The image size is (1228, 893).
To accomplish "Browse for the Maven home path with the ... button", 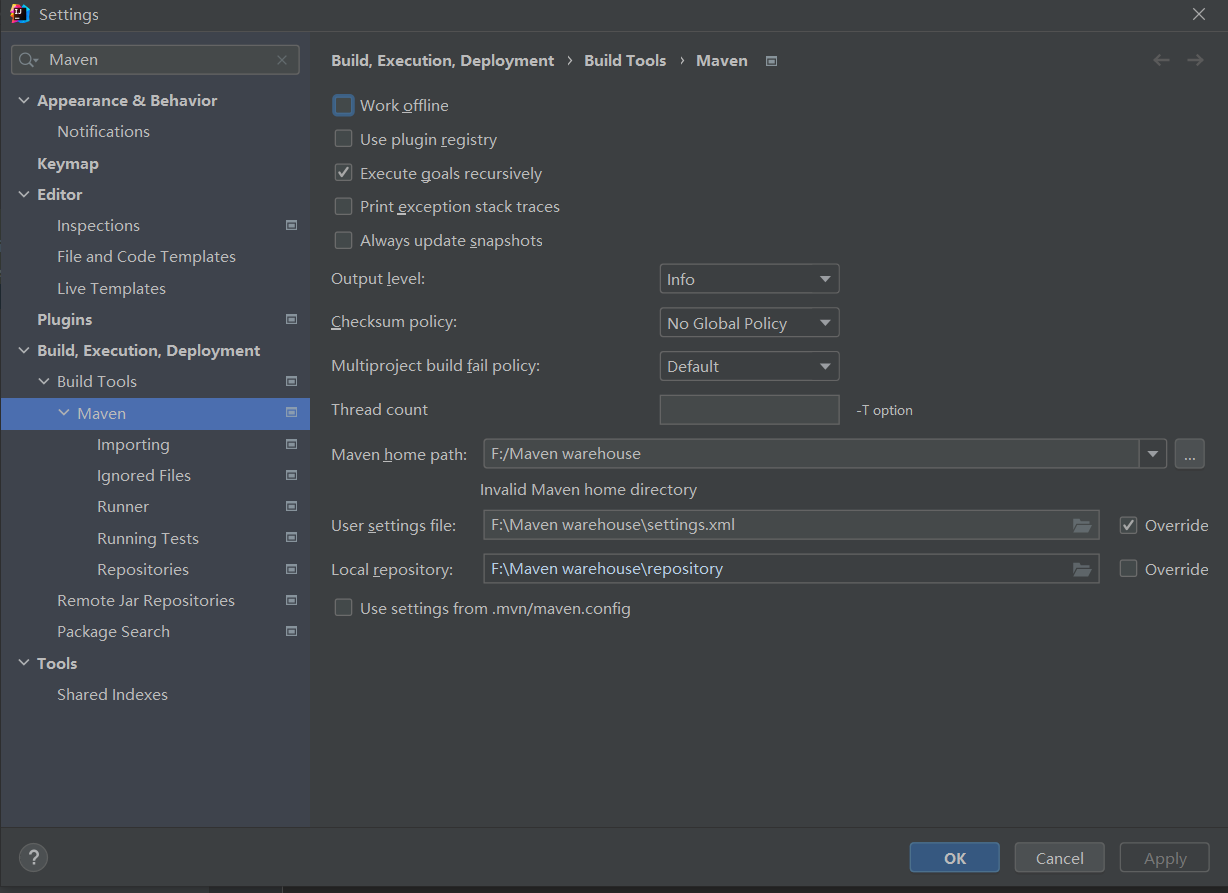I will 1189,453.
